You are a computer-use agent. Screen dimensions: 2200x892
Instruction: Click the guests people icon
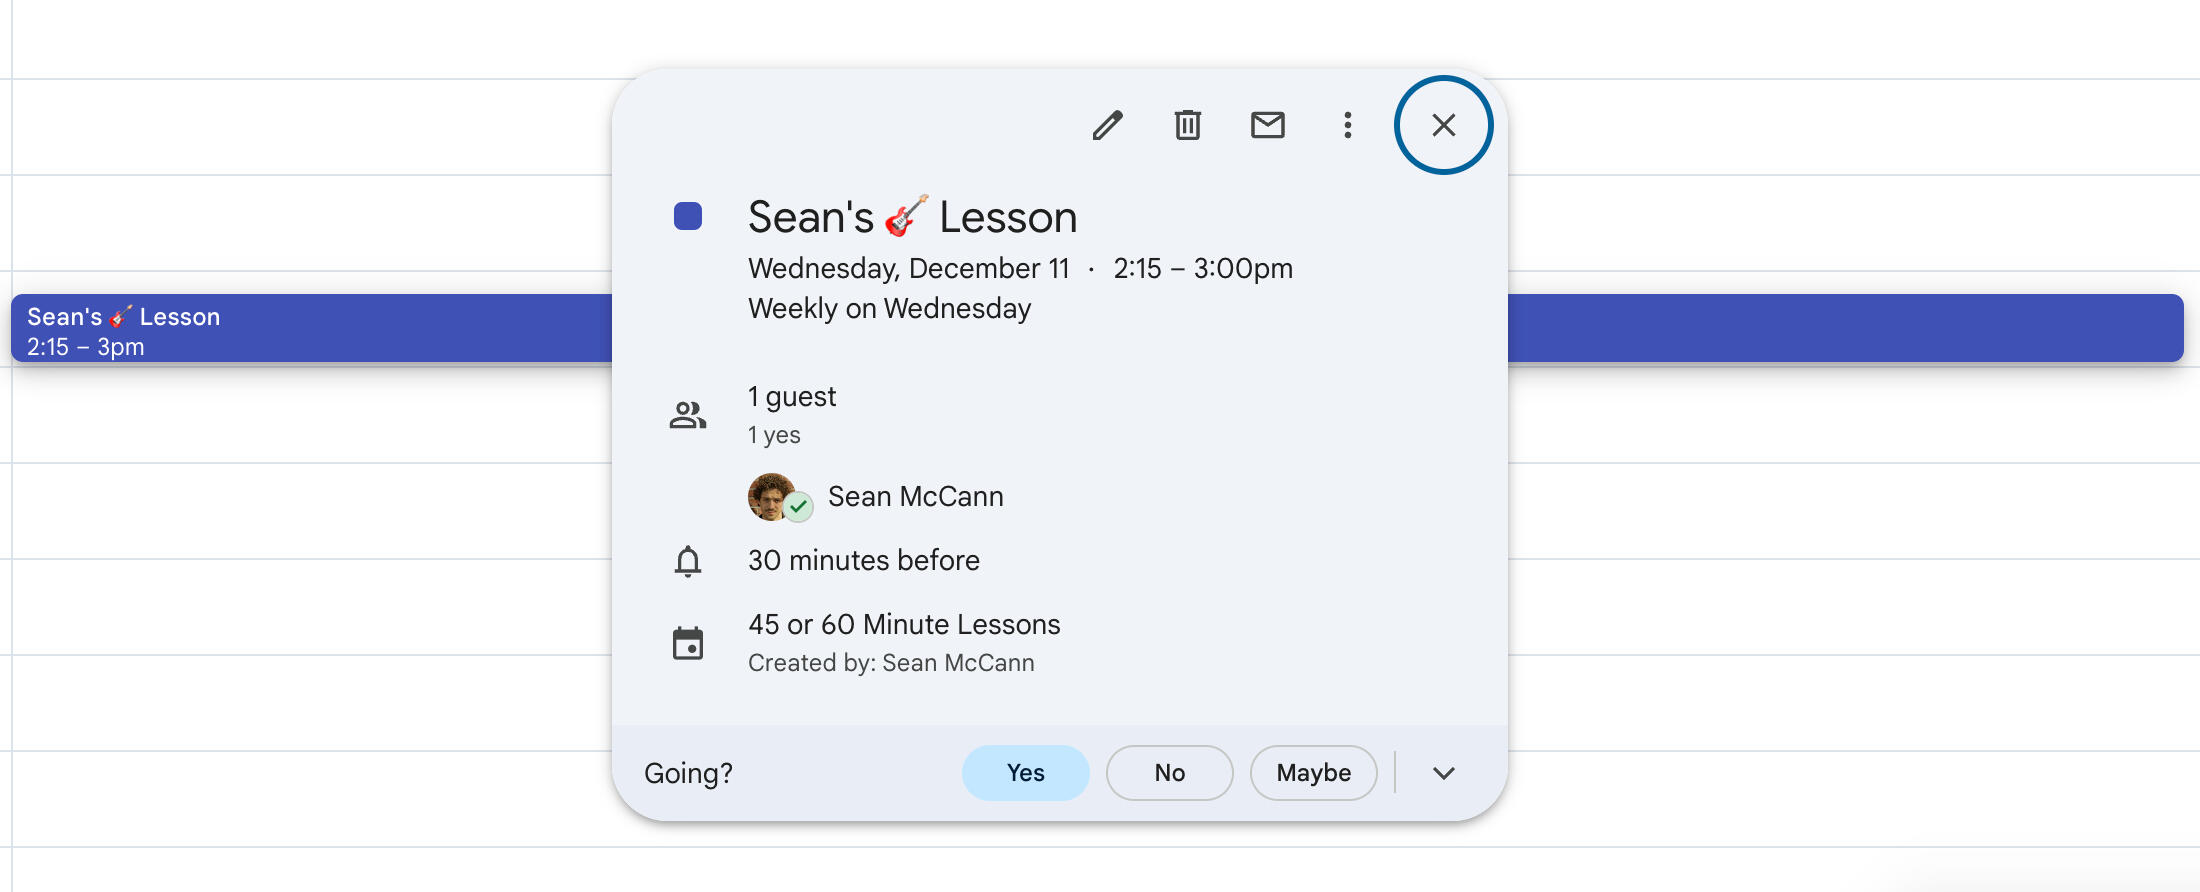(688, 415)
